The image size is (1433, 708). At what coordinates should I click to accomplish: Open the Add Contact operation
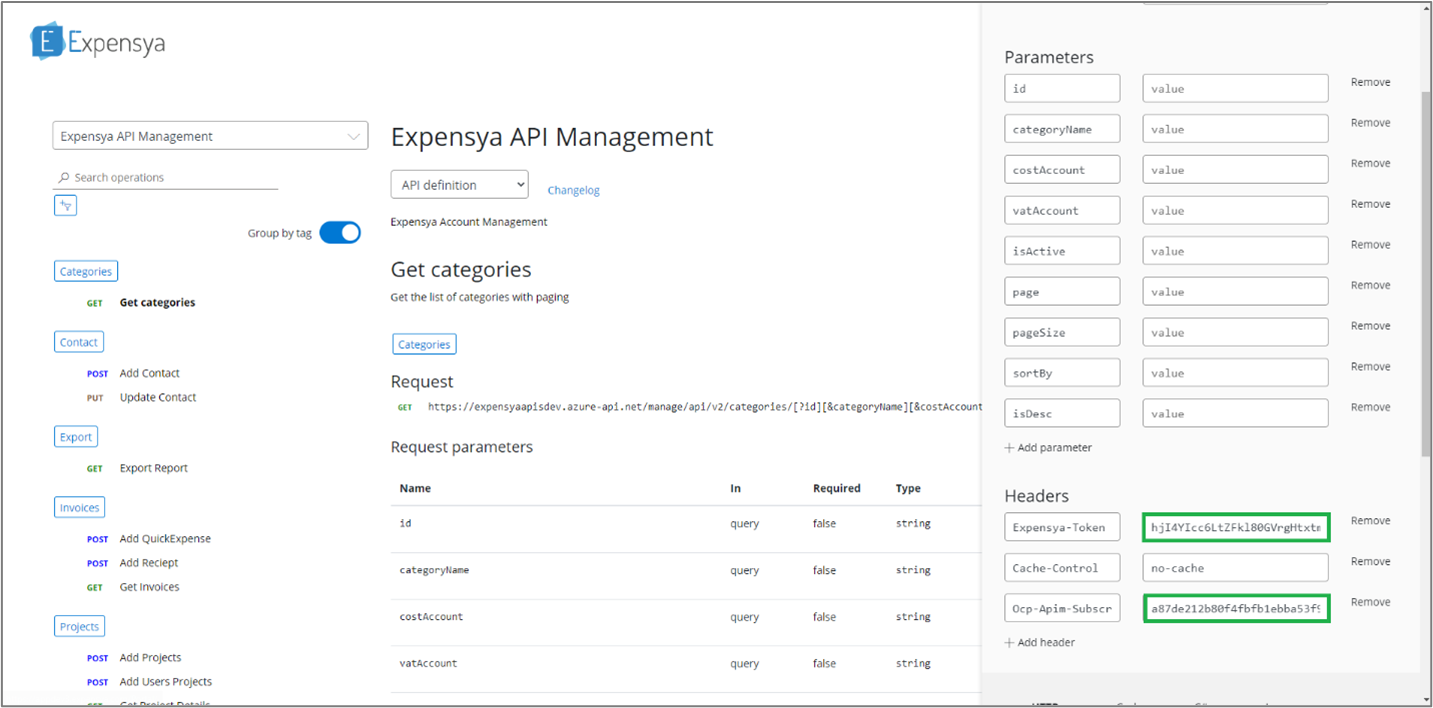click(x=150, y=373)
